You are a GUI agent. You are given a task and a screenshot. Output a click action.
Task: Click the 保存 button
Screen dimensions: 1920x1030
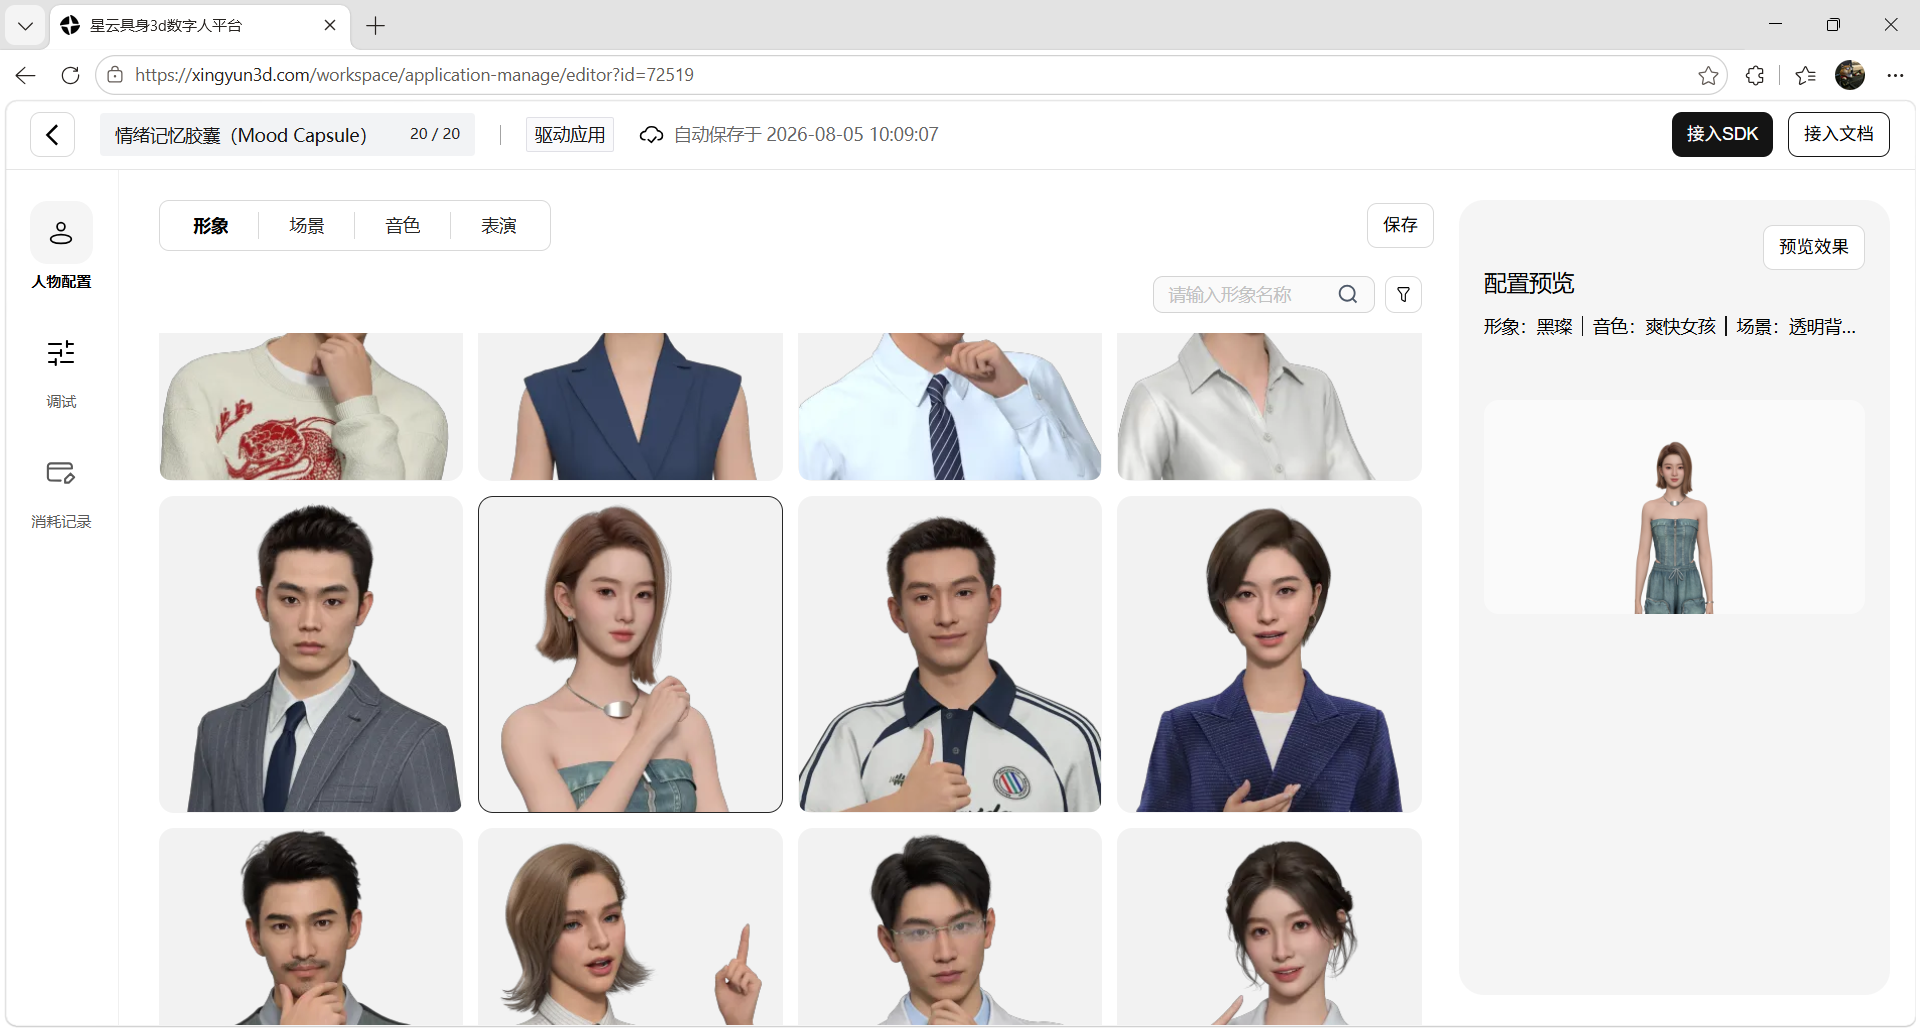(x=1400, y=225)
